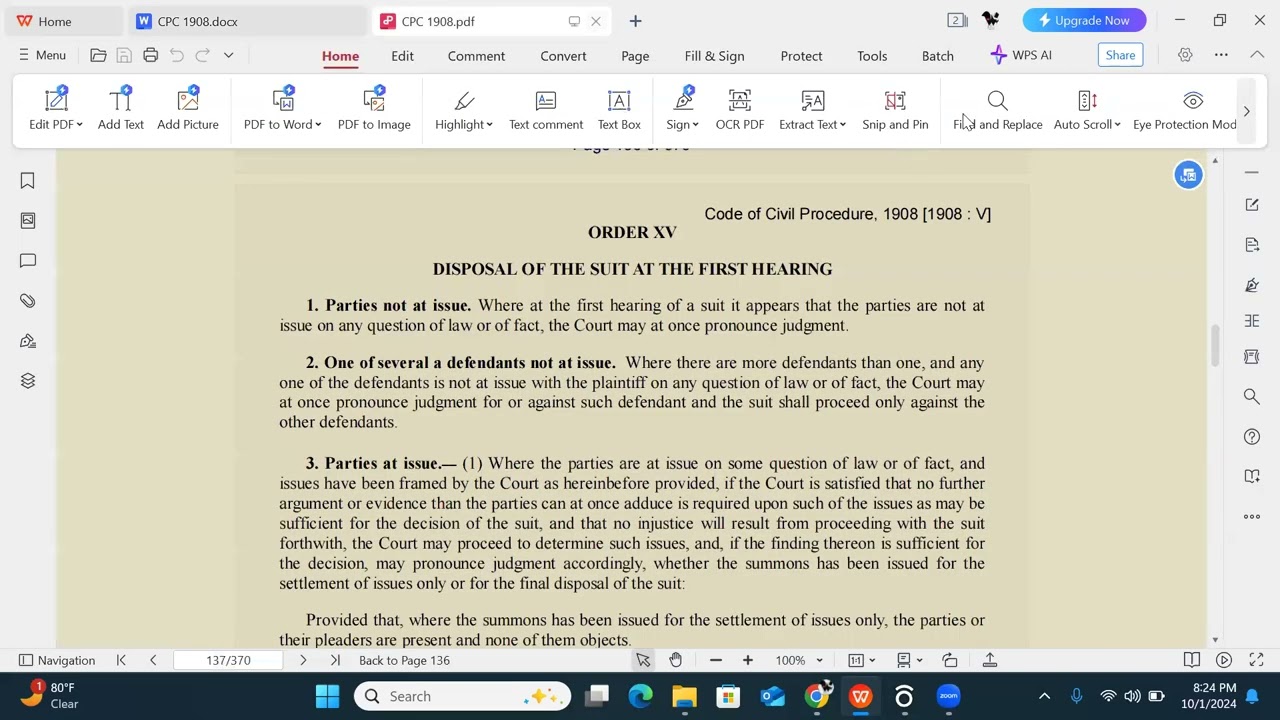
Task: Click the Share button
Action: pos(1120,55)
